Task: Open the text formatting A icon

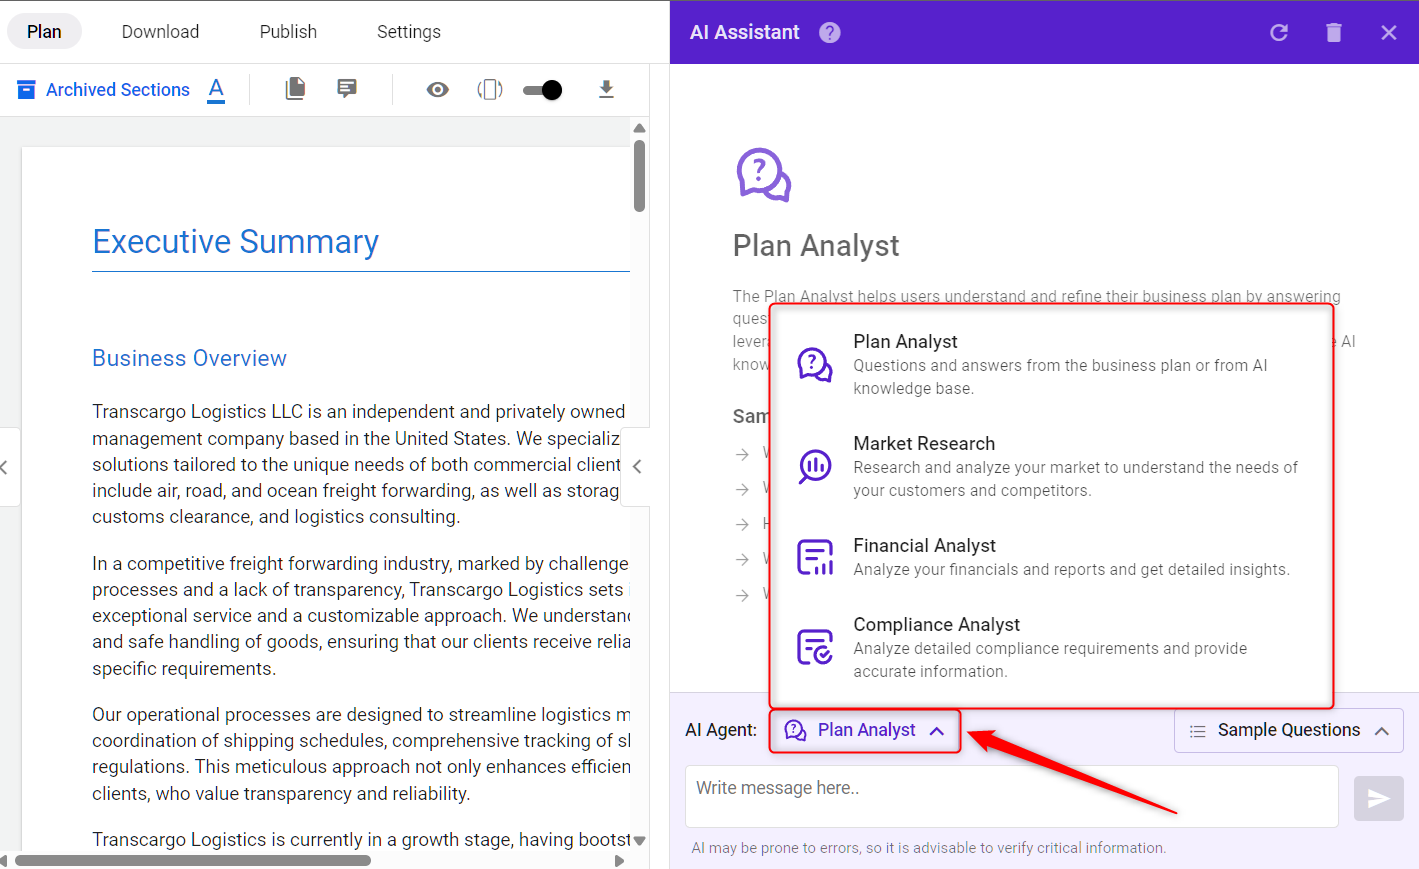Action: coord(216,90)
